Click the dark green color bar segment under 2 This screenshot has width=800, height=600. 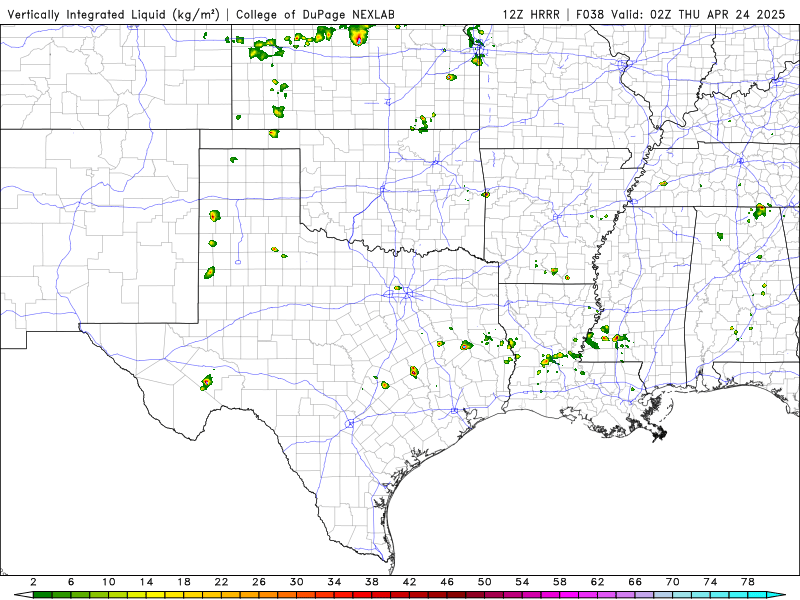pos(42,595)
